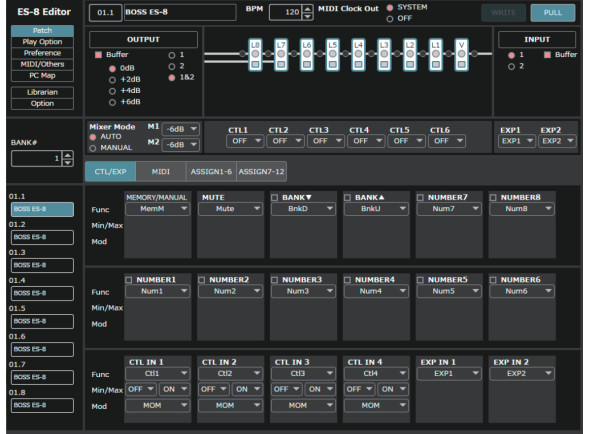Switch to the MIDI tab
This screenshot has height=434, width=590.
click(x=161, y=172)
